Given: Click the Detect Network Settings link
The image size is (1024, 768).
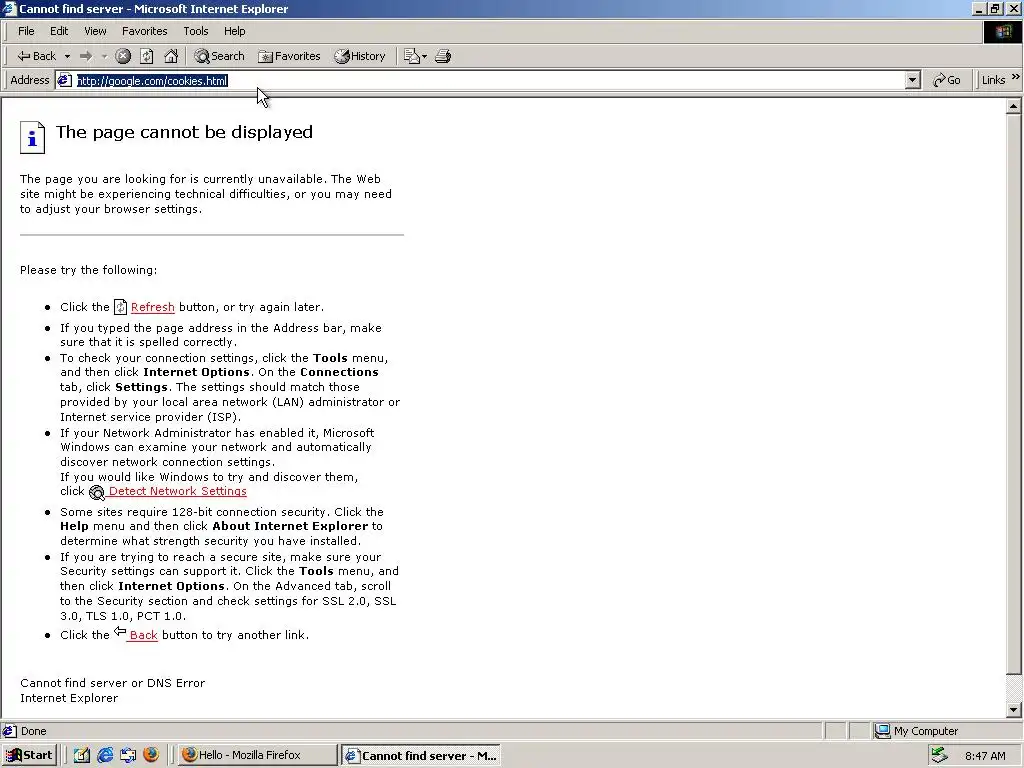Looking at the screenshot, I should pos(178,491).
